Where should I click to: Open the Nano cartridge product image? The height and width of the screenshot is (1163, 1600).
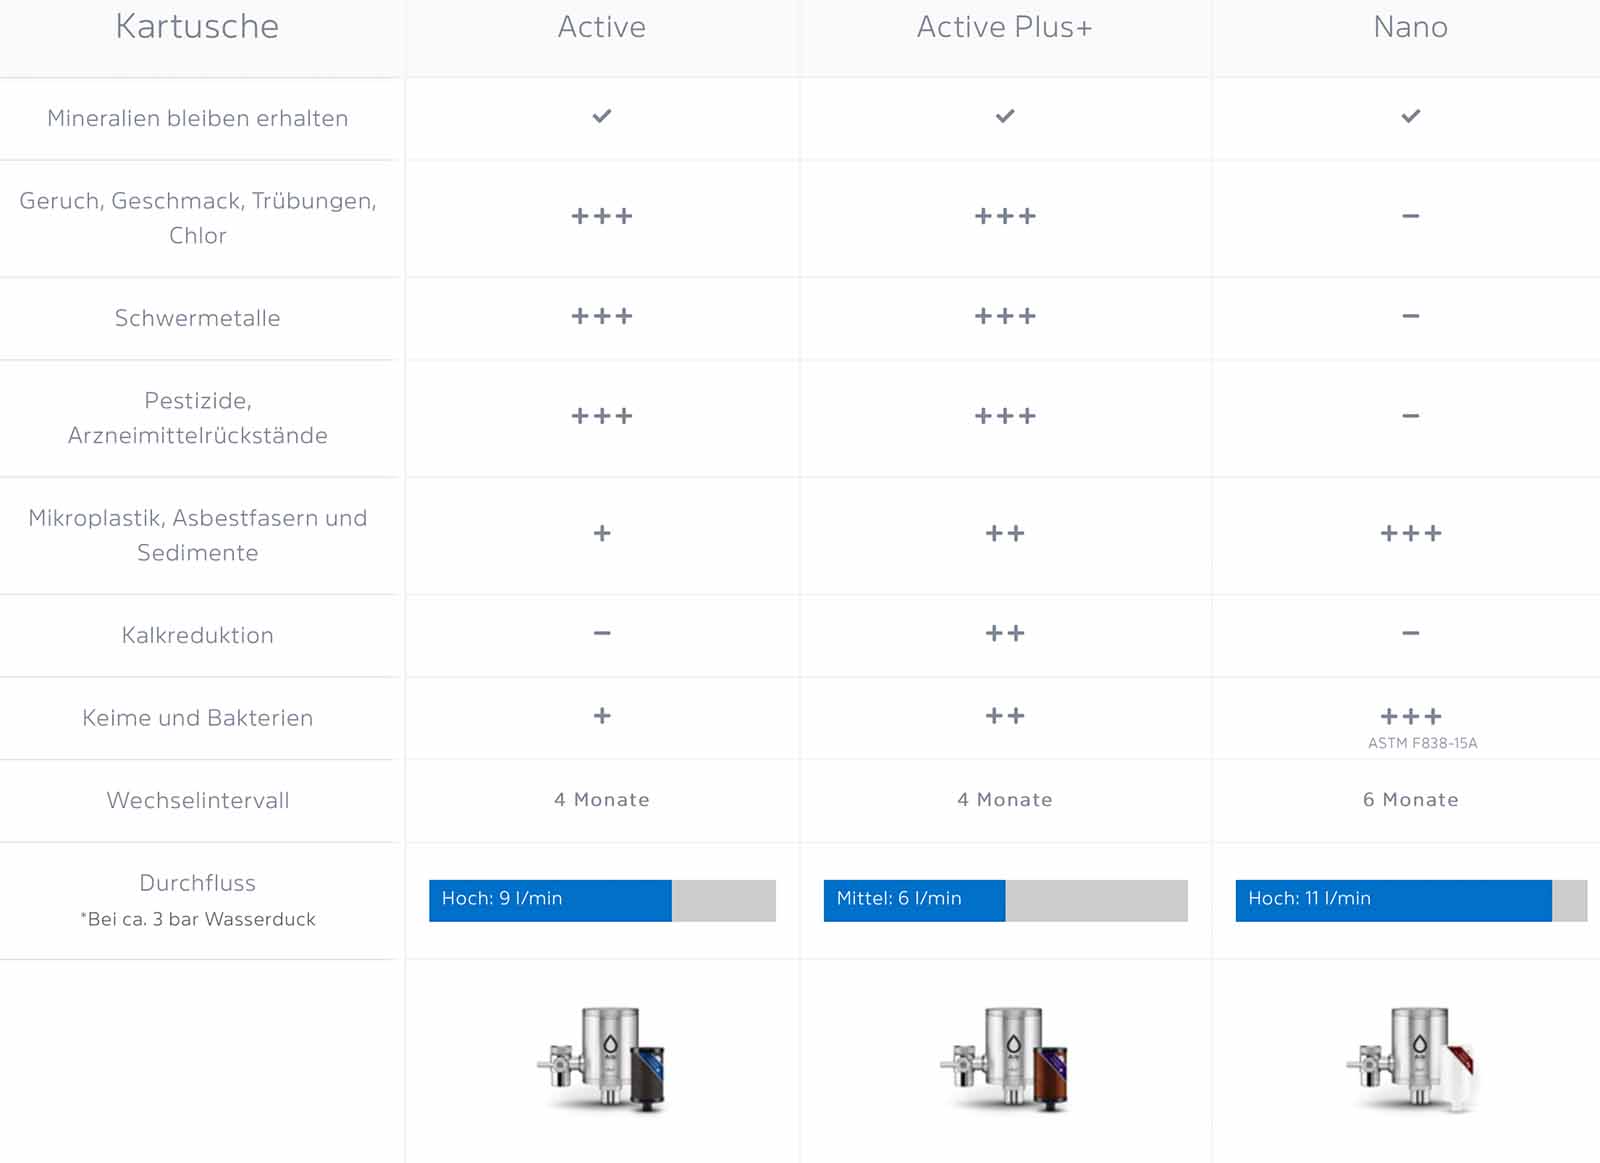pyautogui.click(x=1411, y=1060)
